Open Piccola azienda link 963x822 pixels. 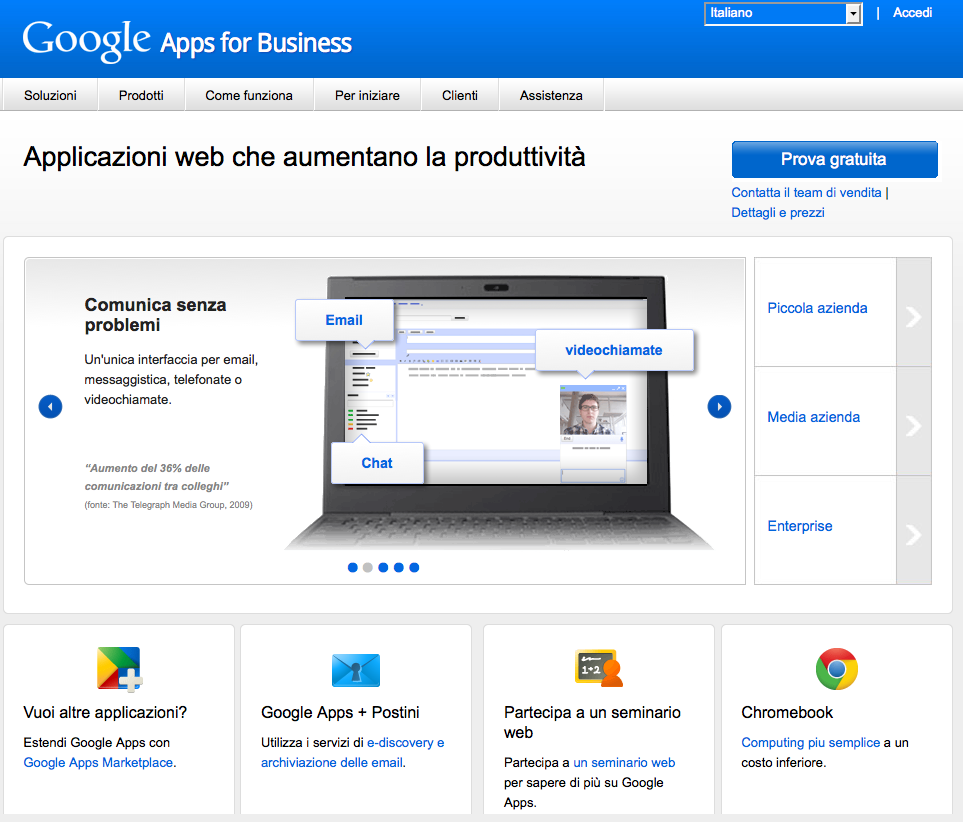(817, 308)
